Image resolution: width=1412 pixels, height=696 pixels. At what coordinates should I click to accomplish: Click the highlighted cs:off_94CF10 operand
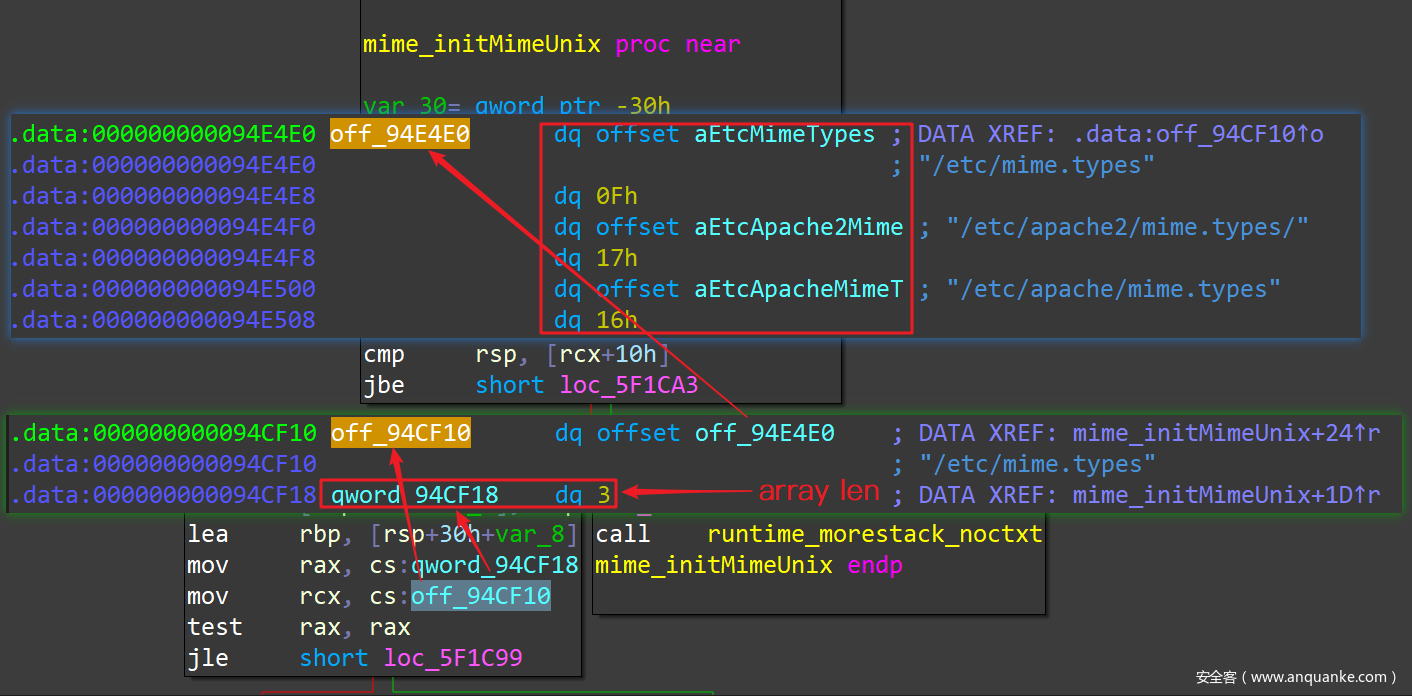(480, 596)
